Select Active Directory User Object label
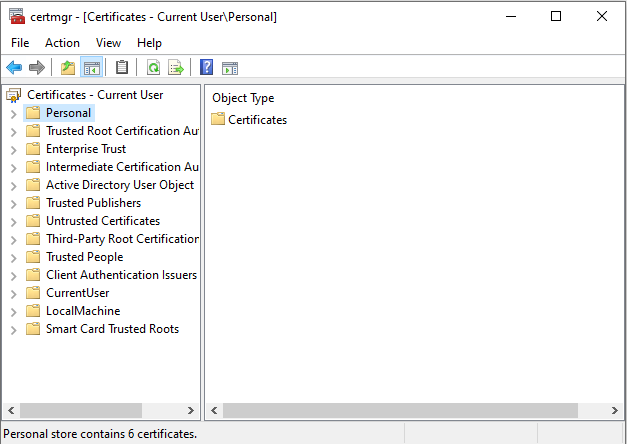Viewport: 627px width, 444px height. point(120,185)
